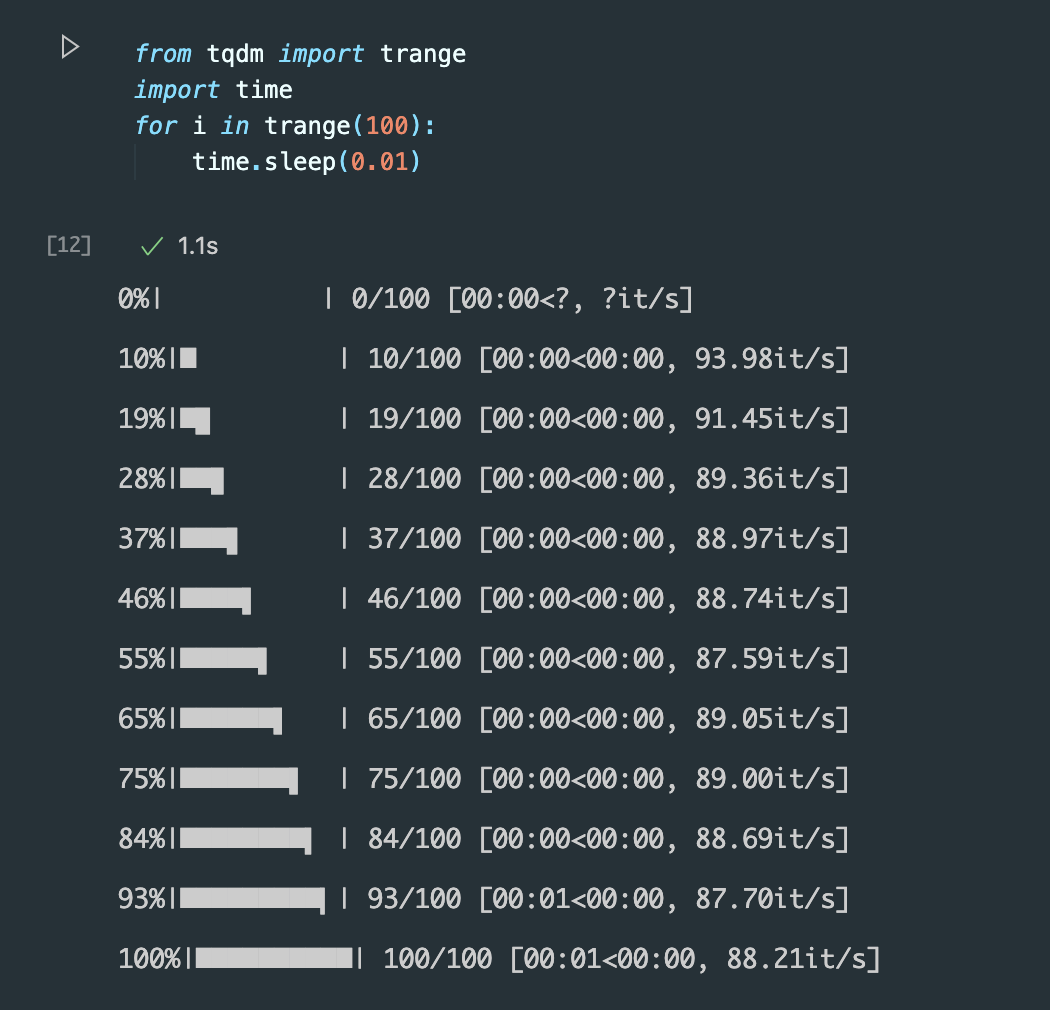1050x1010 pixels.
Task: Click the 1.1s execution time label
Action: pos(198,246)
